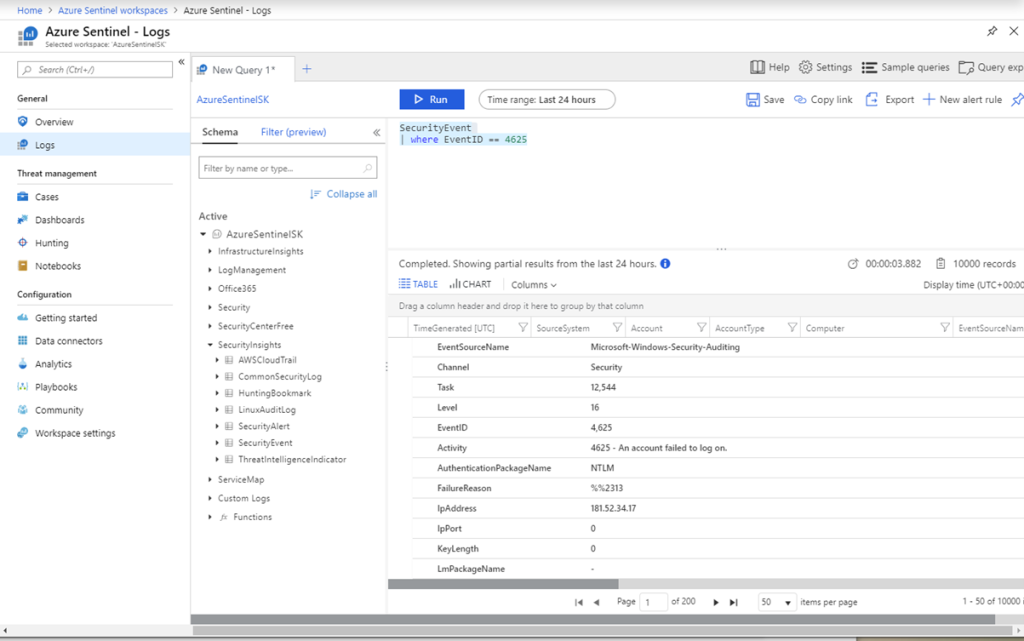Open query Settings
1024x641 pixels.
(825, 67)
